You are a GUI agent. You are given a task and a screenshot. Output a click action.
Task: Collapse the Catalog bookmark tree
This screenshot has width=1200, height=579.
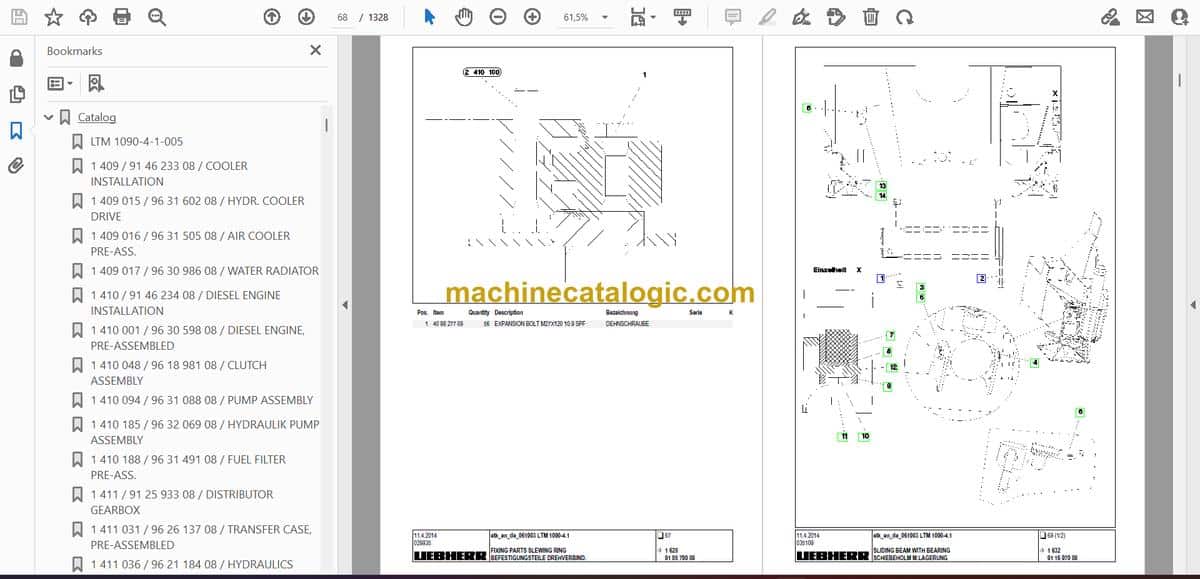[x=49, y=117]
